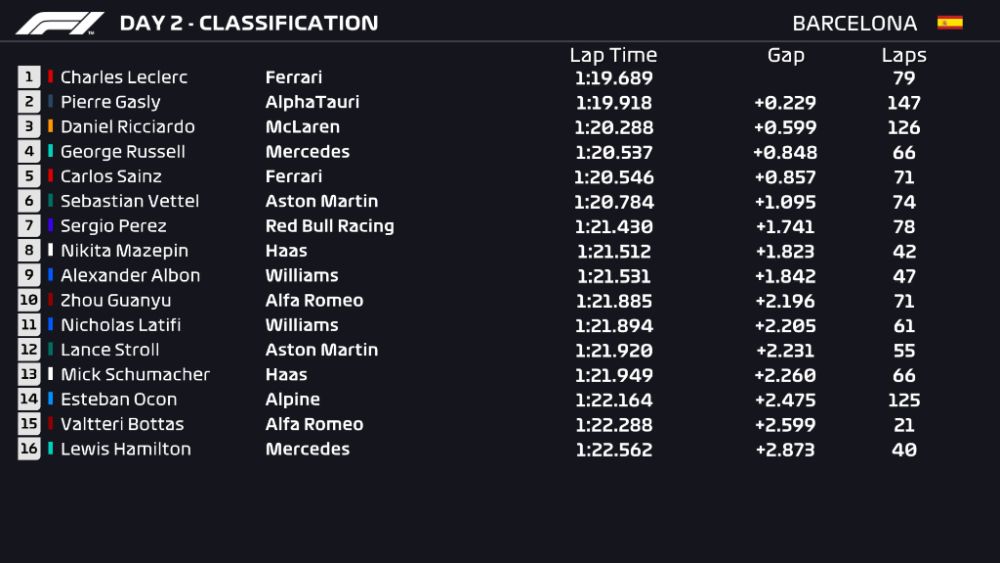Click Esteban Ocon's gap +2.475
Image resolution: width=1000 pixels, height=563 pixels.
(785, 400)
